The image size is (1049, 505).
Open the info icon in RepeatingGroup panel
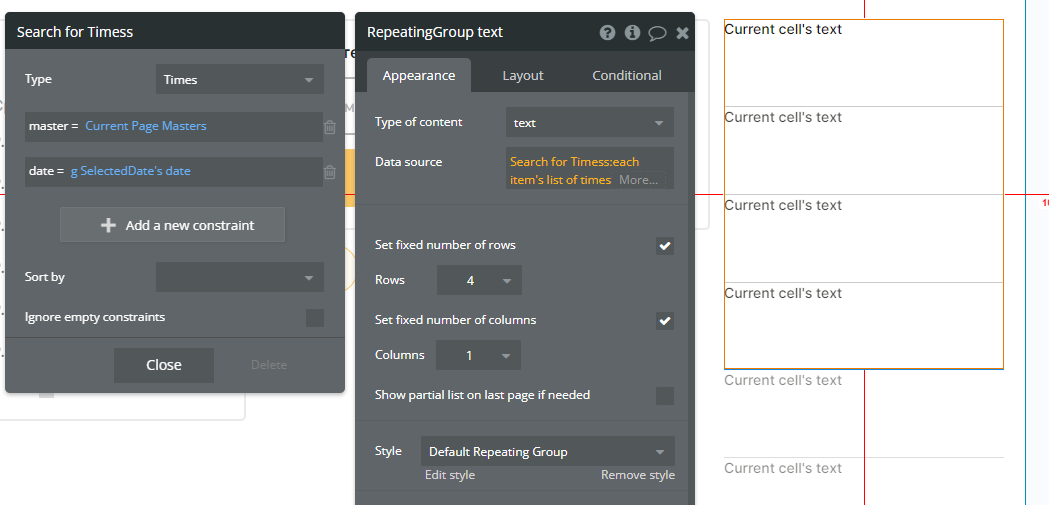[x=632, y=32]
